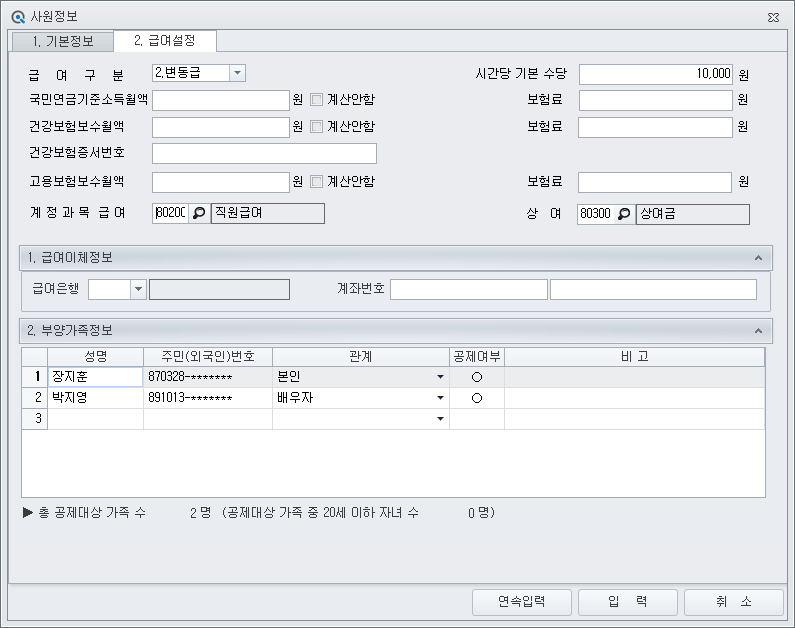
Task: Click the 보험료 field next to 건강보험보수월액
Action: coord(656,127)
